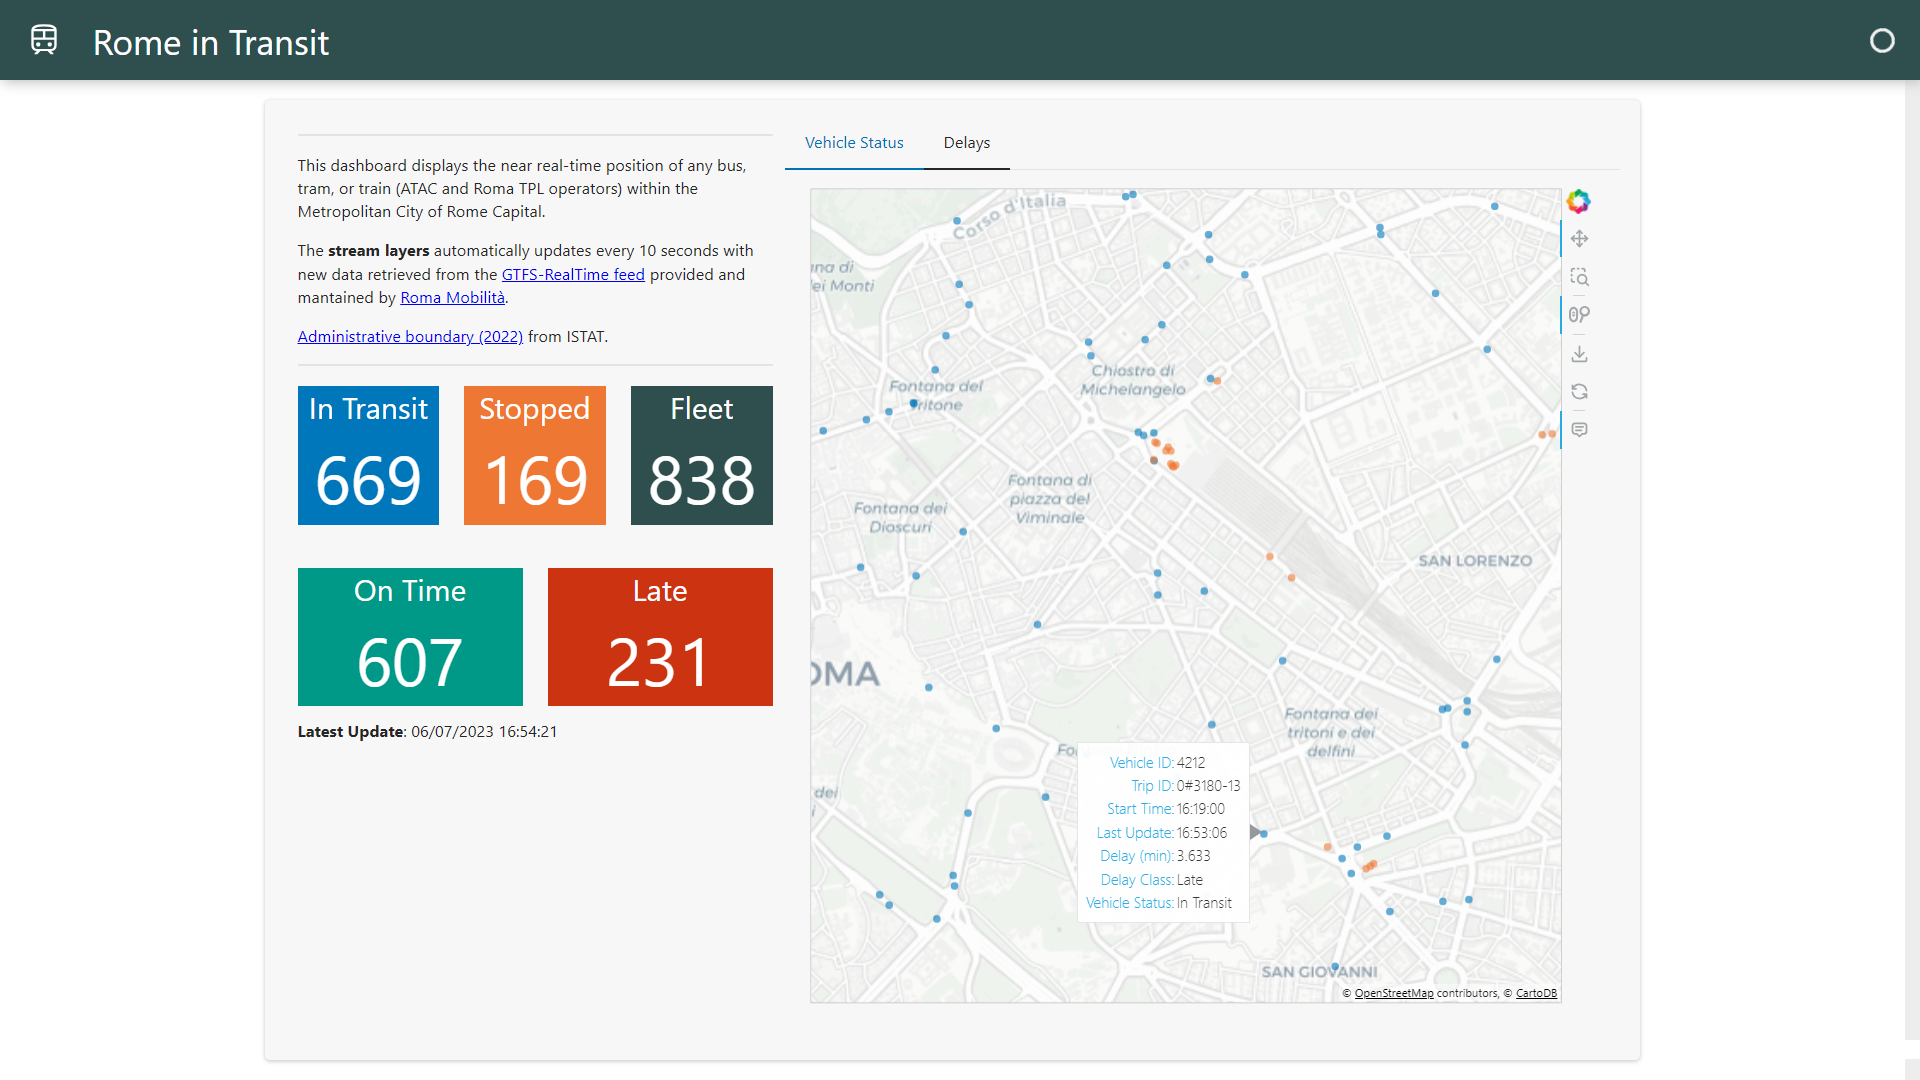Select the Vehicle Status tab
The image size is (1920, 1080).
coord(854,143)
